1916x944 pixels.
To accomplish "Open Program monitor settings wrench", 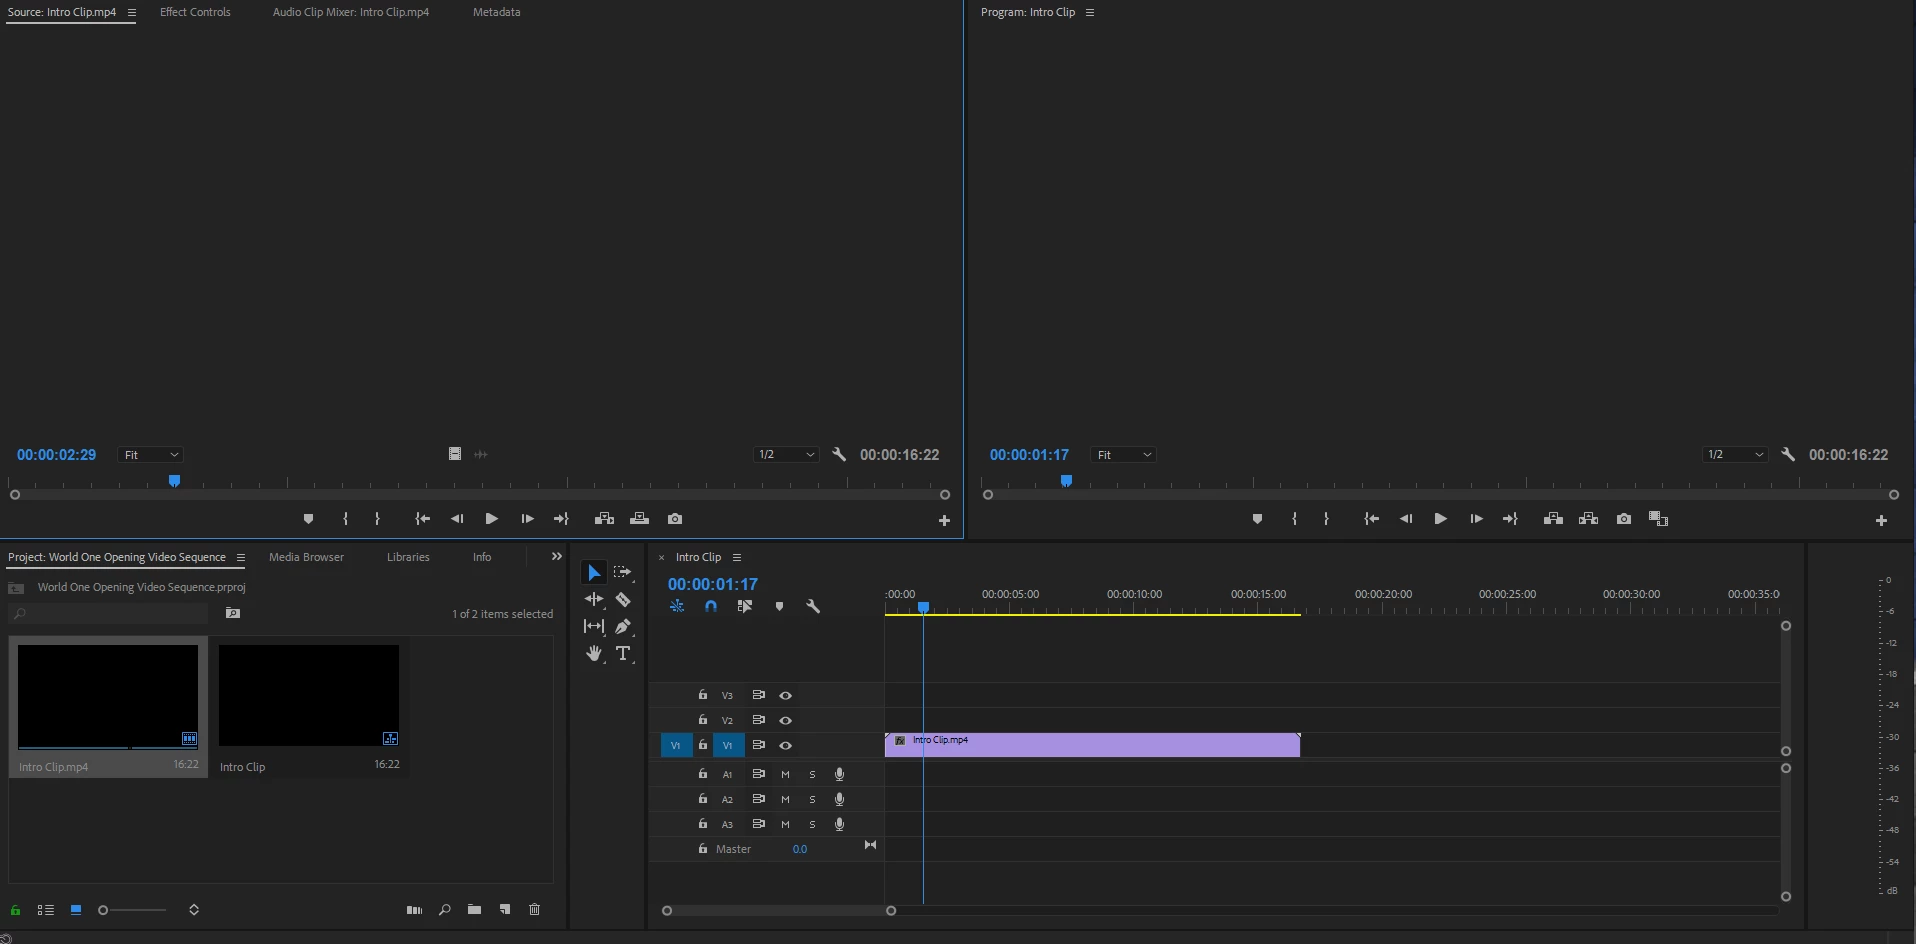I will (1788, 455).
